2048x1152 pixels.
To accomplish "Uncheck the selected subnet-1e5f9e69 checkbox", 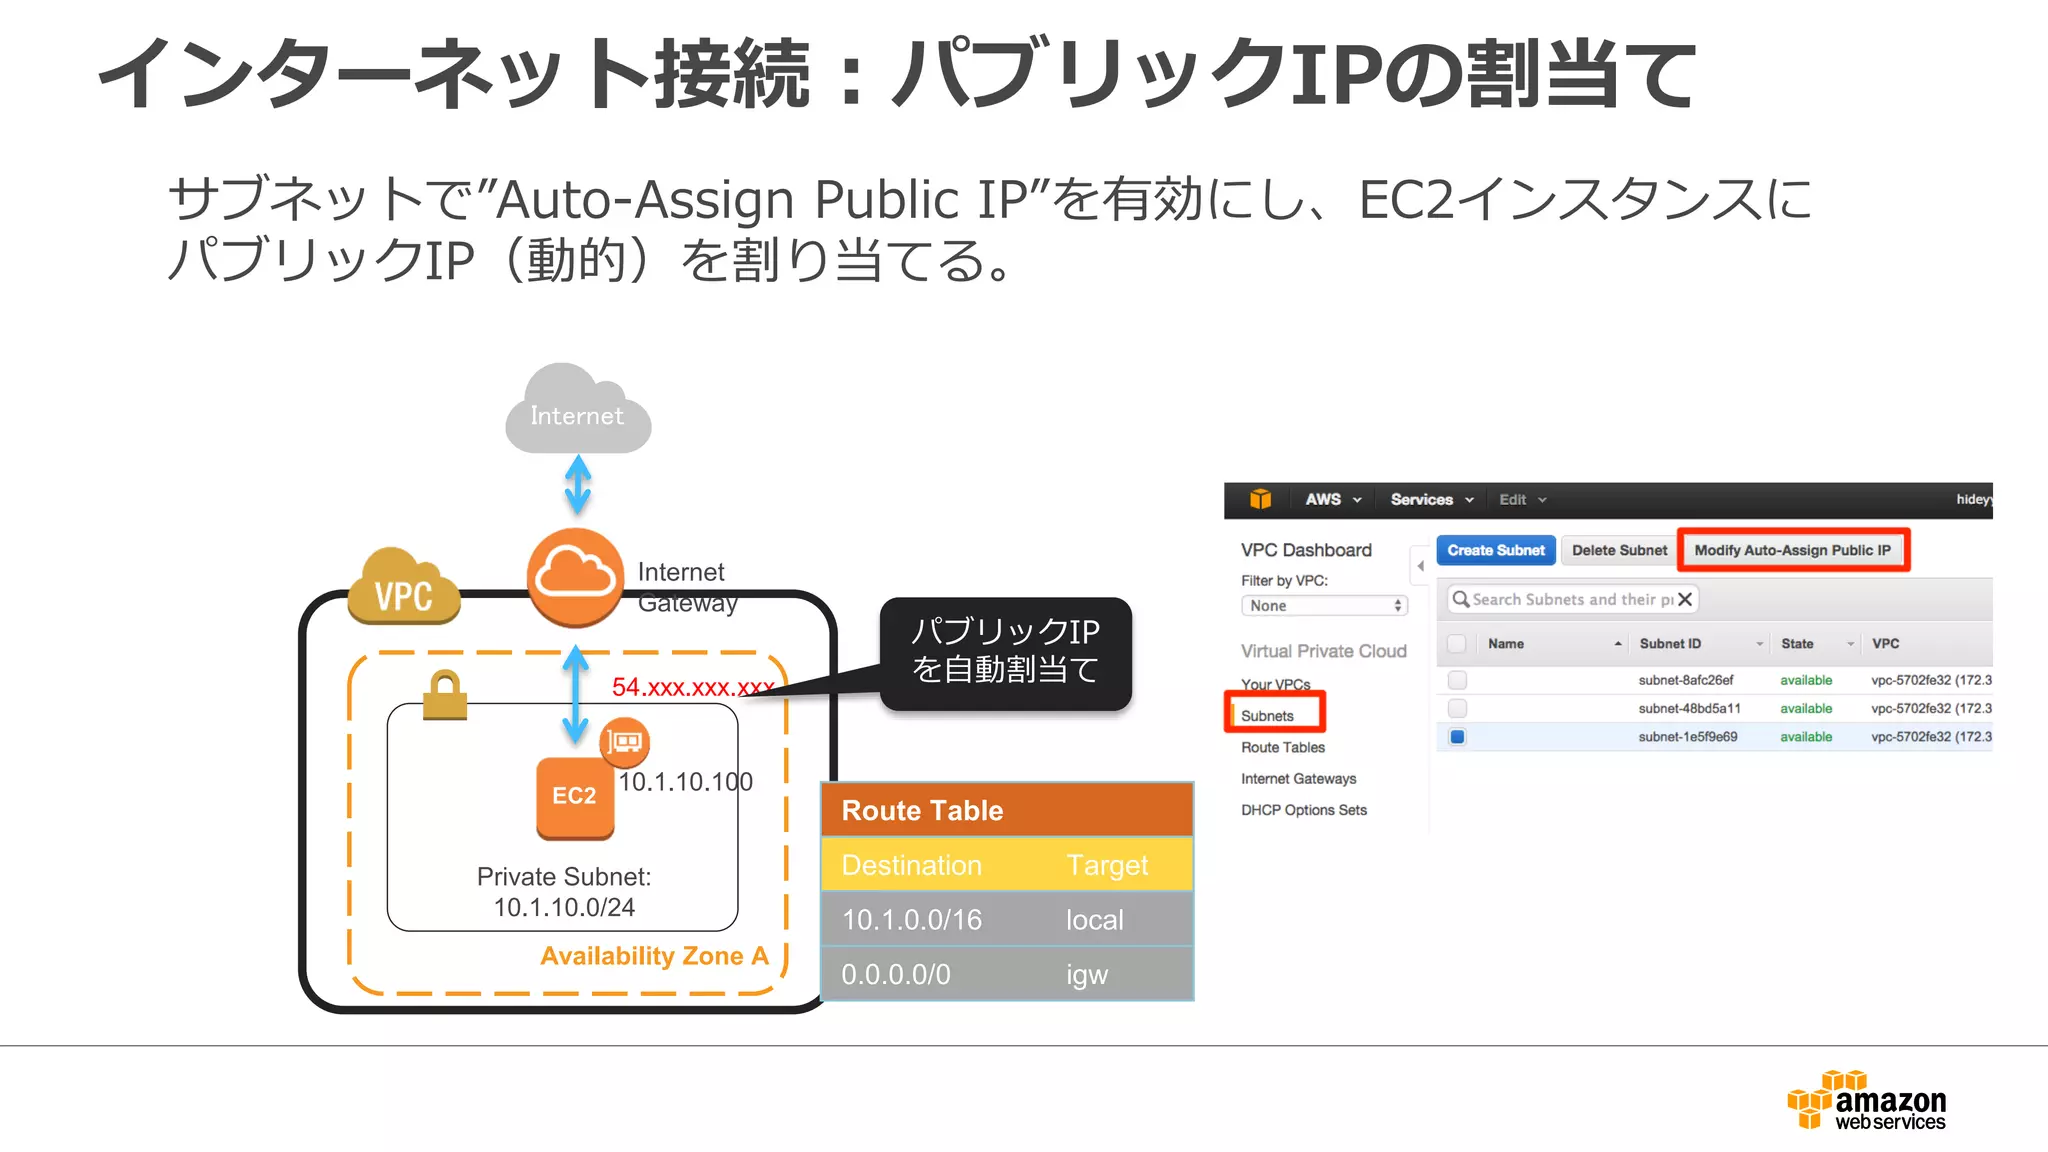I will 1457,737.
